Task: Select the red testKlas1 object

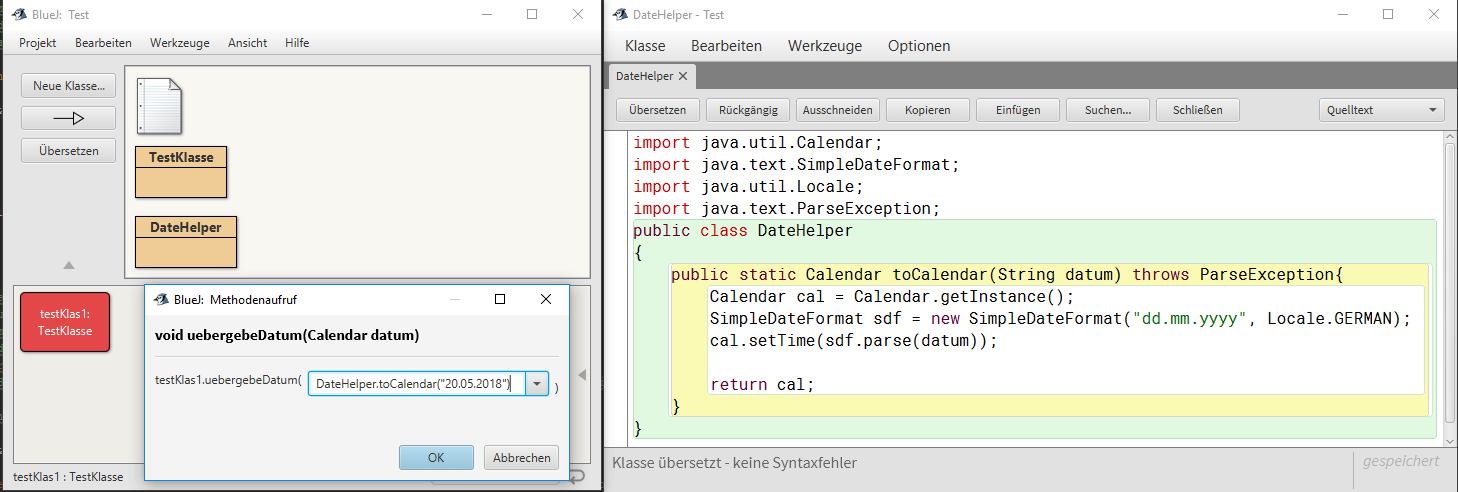Action: (65, 322)
